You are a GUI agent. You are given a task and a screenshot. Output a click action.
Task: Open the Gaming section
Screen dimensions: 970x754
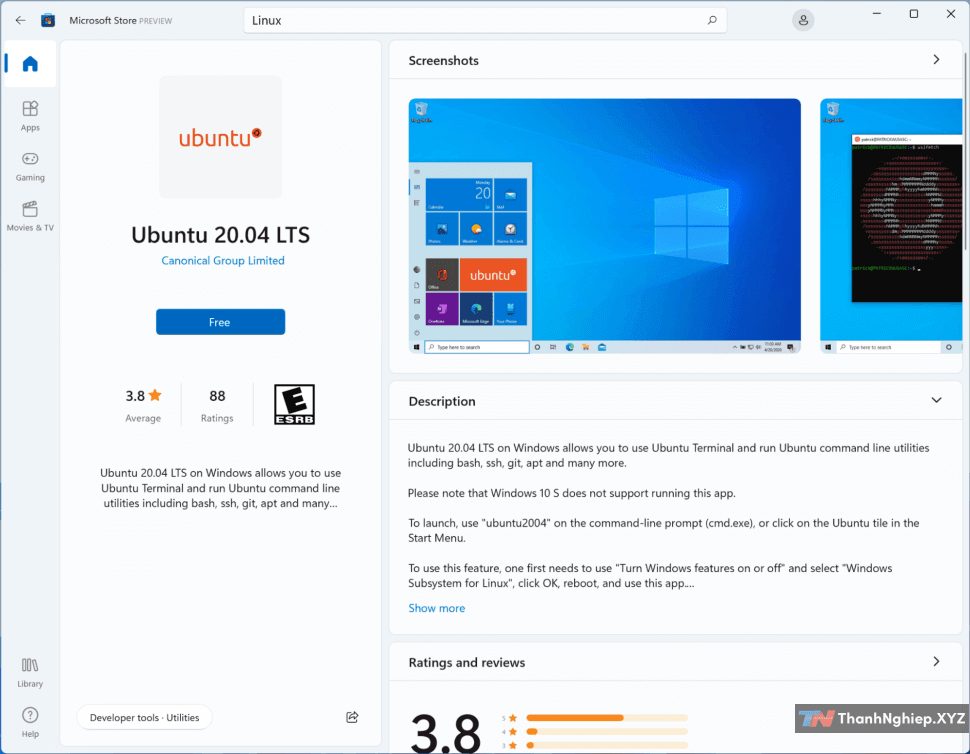[x=30, y=166]
